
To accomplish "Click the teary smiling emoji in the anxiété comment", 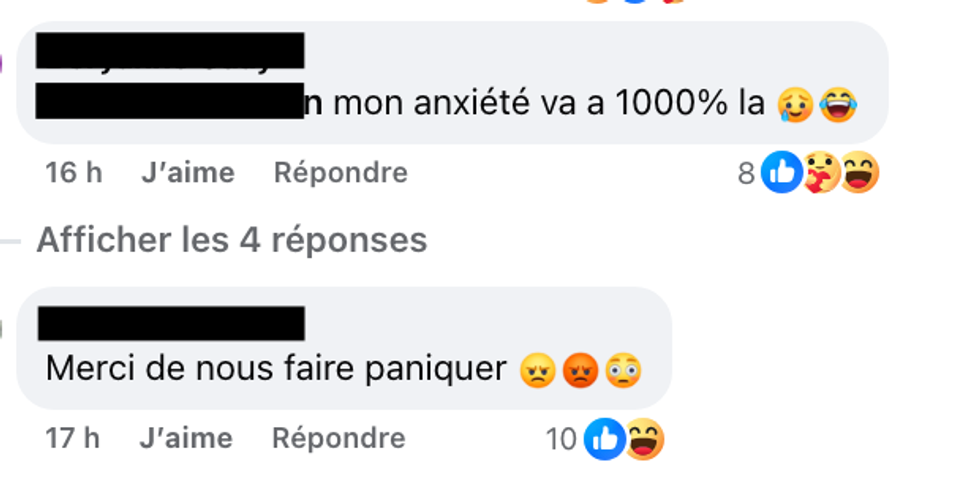I will [795, 104].
